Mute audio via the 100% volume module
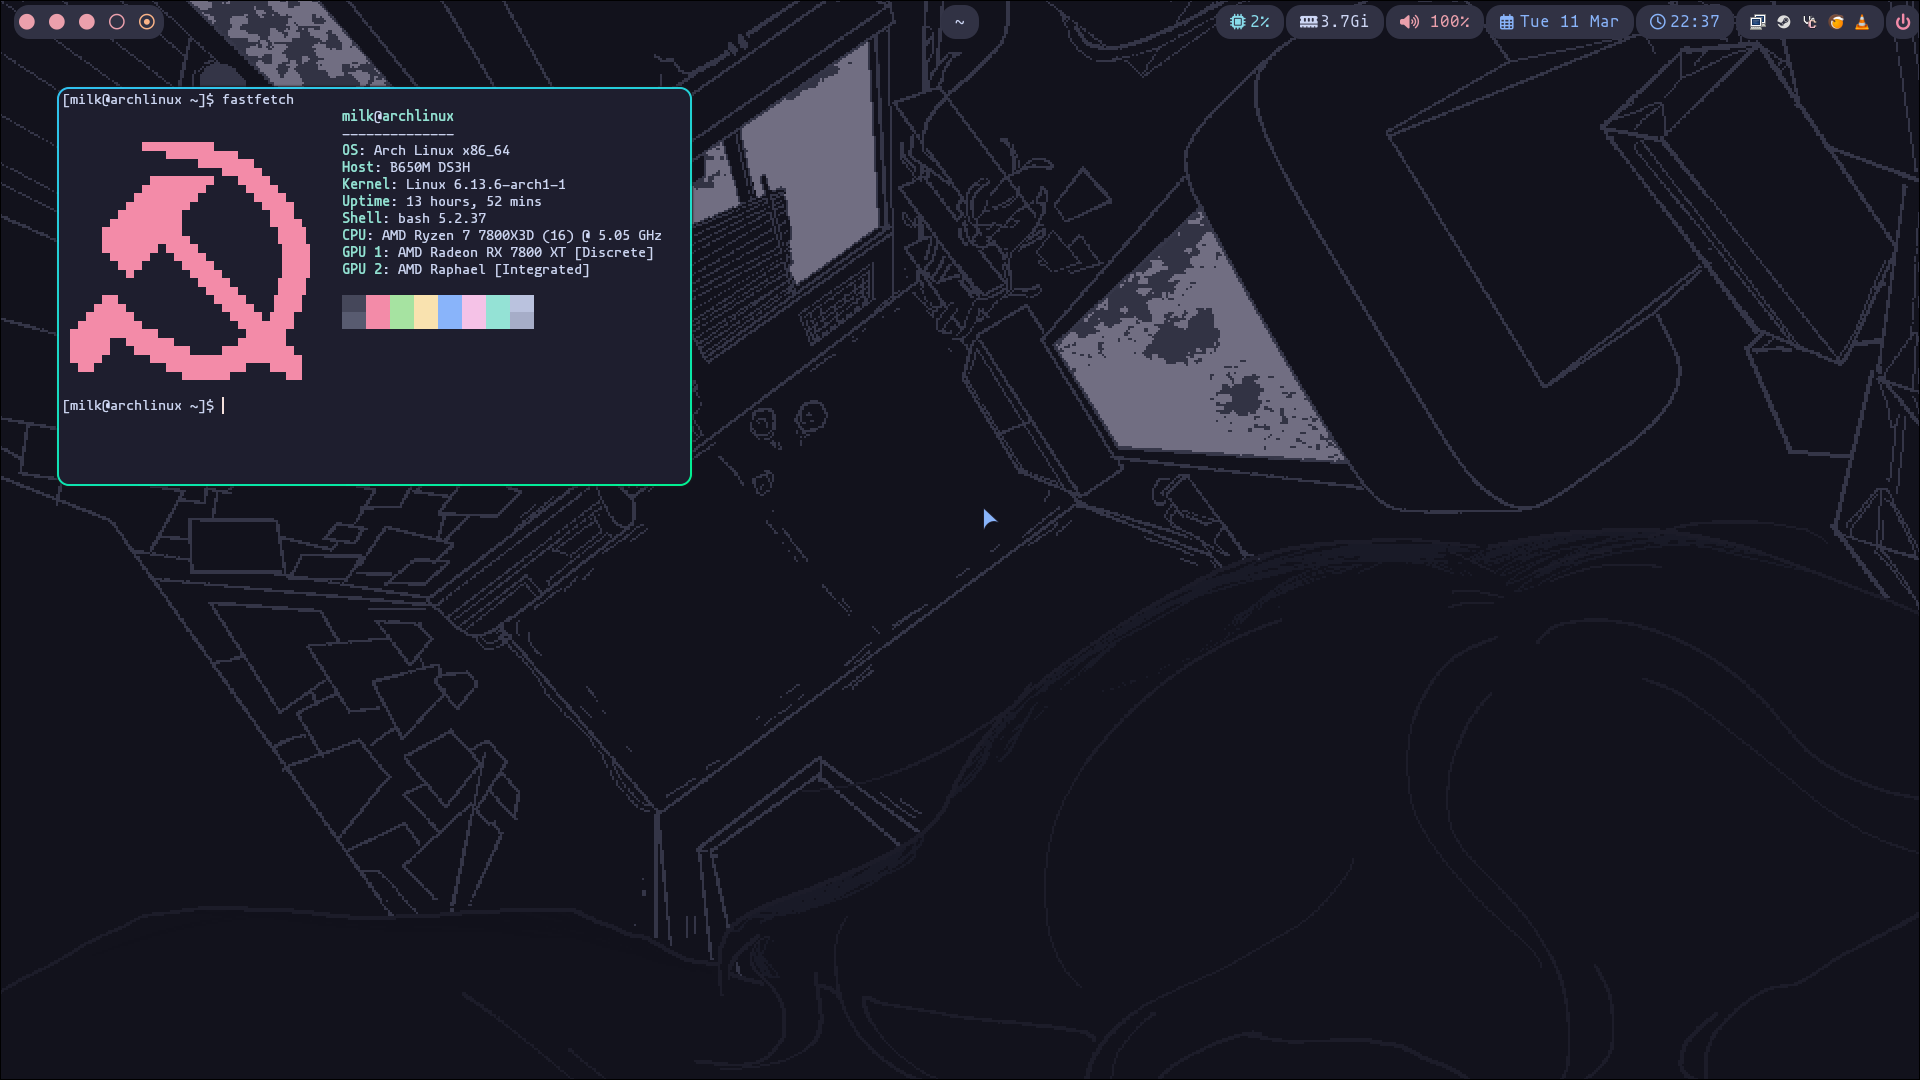 (x=1434, y=22)
